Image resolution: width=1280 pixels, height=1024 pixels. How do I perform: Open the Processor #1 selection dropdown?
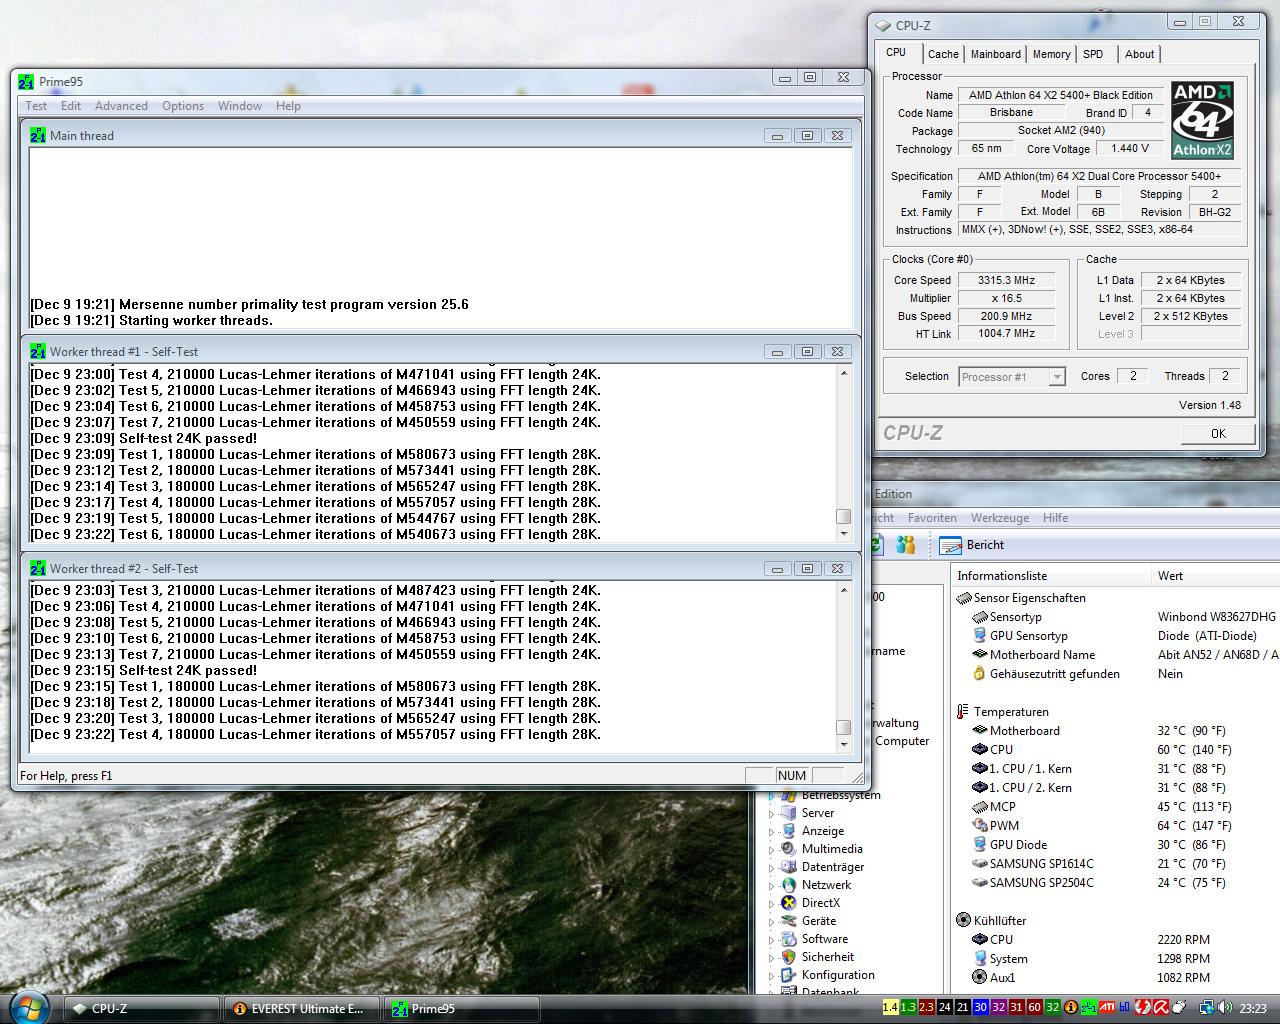1011,377
